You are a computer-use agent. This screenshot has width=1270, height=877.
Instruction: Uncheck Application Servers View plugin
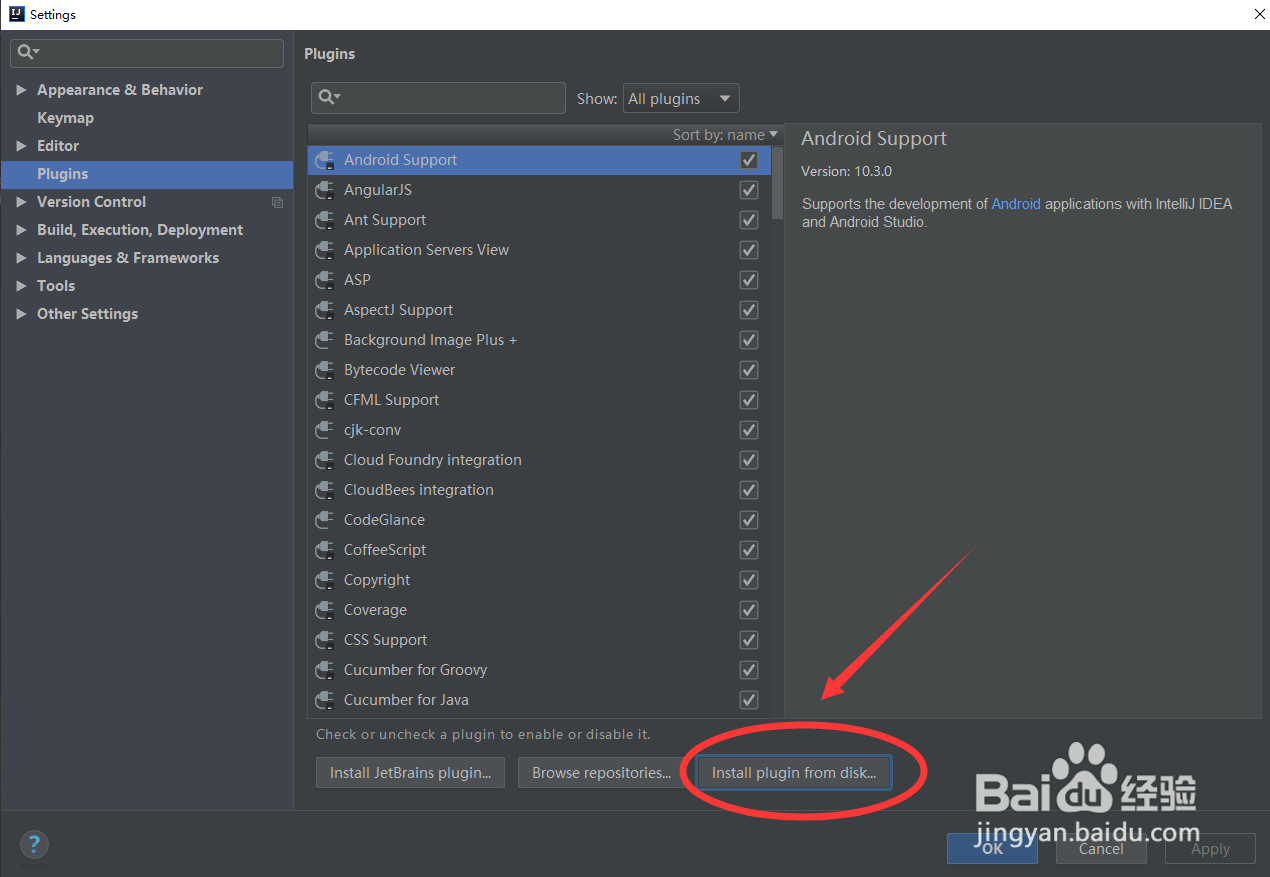[x=748, y=250]
